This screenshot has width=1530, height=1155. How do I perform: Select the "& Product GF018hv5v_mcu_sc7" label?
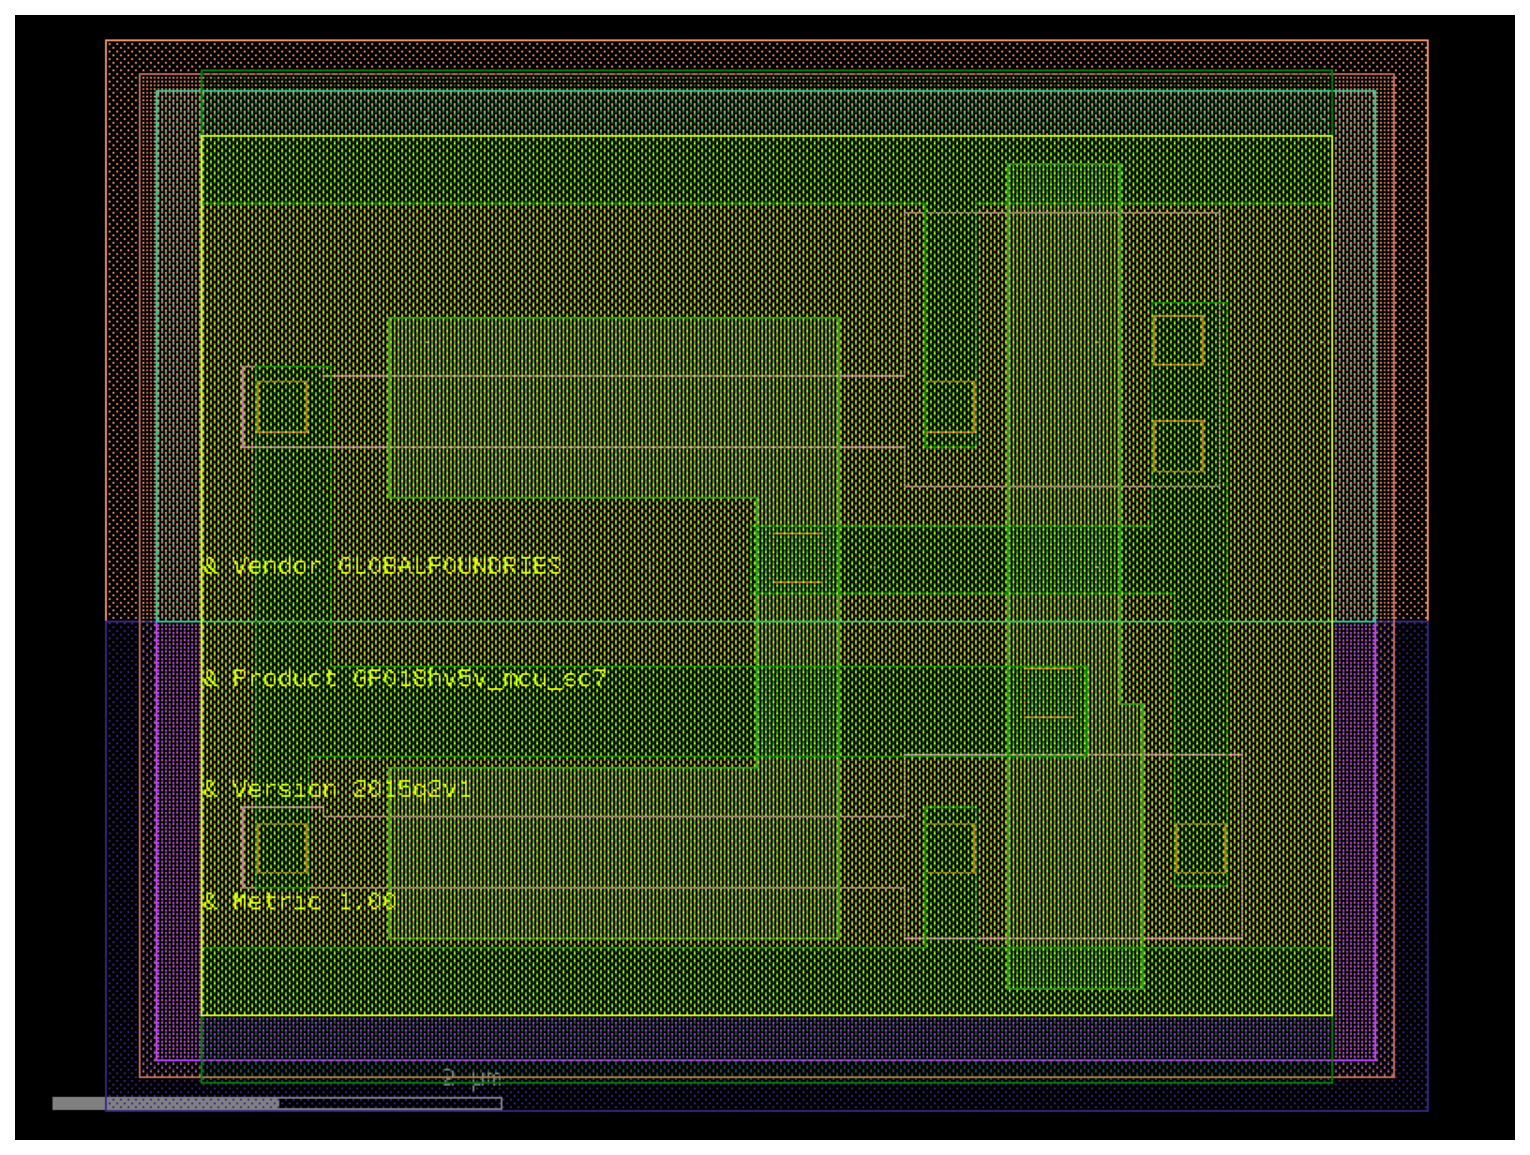coord(404,678)
